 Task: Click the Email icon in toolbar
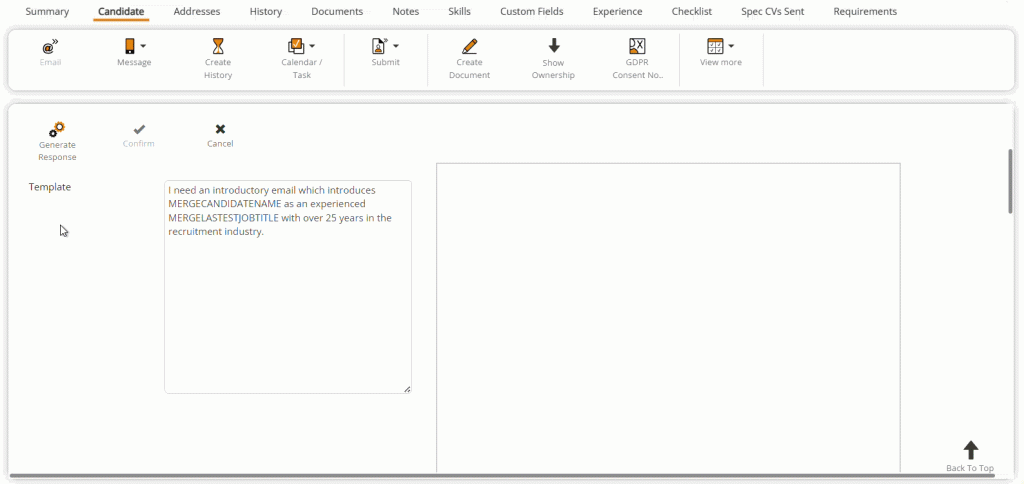pos(50,46)
